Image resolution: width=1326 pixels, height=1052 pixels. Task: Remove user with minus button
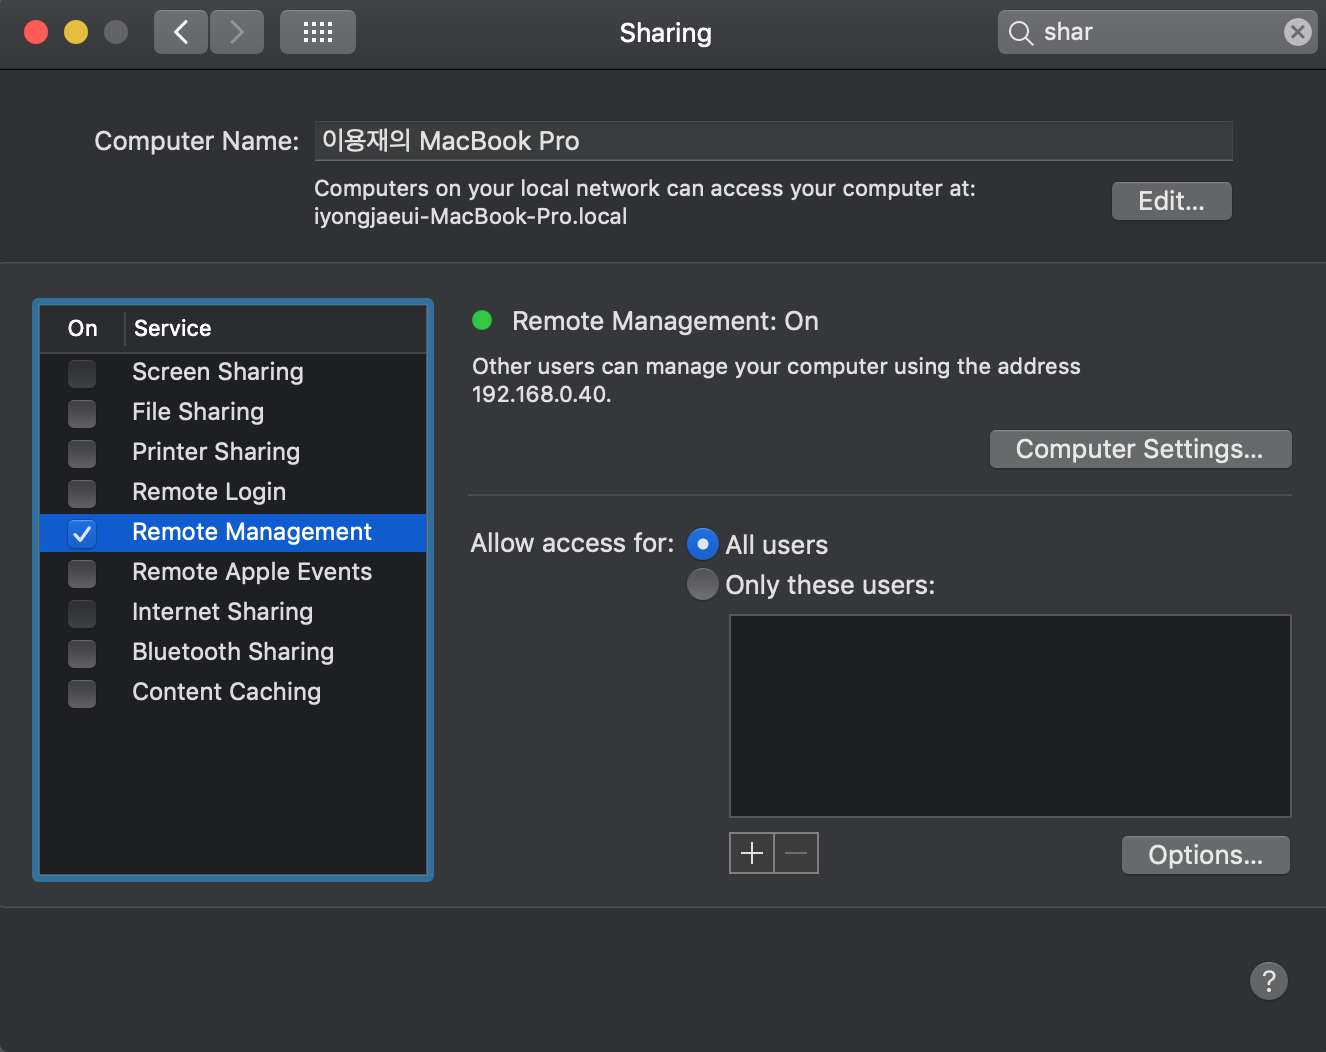coord(796,853)
